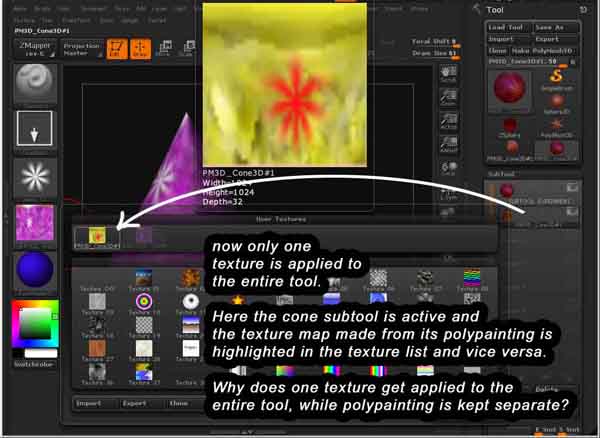
Task: Click Export in texture popup
Action: [x=140, y=404]
